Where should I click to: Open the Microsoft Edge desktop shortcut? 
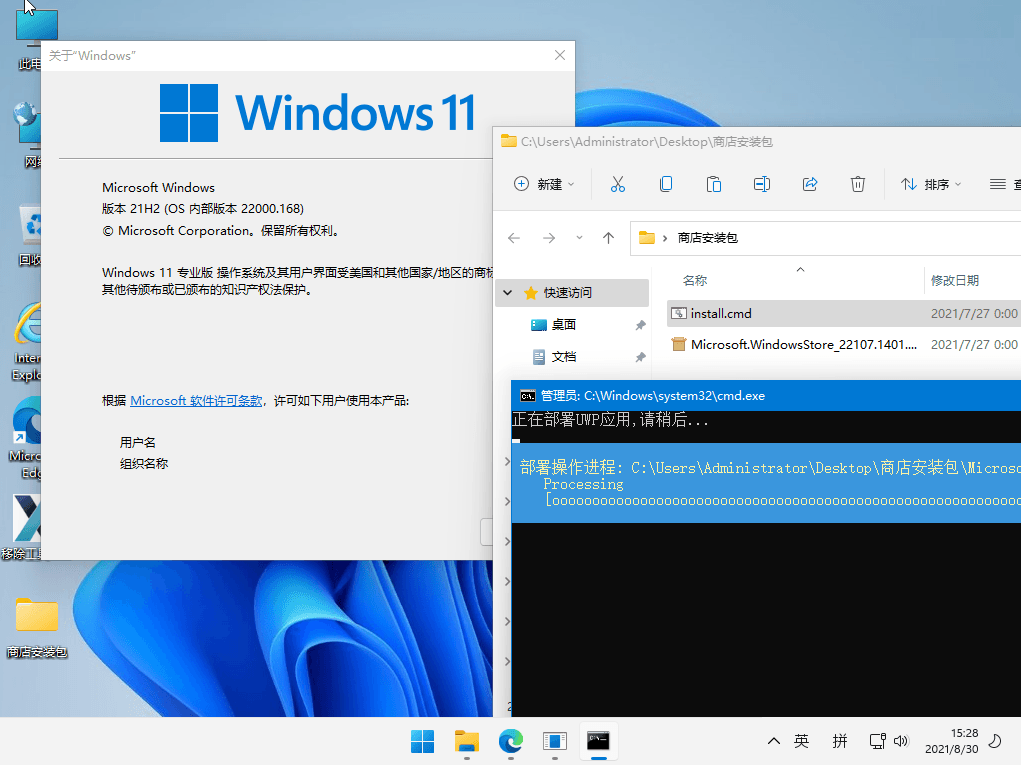point(26,438)
